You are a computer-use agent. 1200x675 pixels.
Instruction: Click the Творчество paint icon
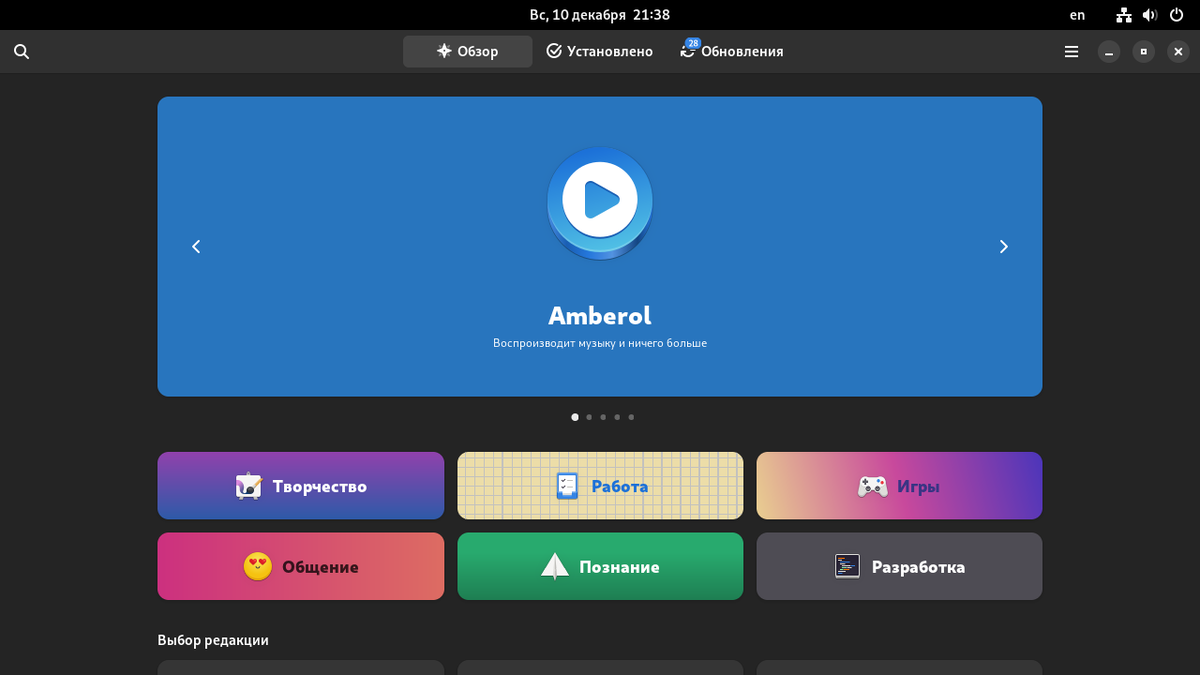(248, 486)
